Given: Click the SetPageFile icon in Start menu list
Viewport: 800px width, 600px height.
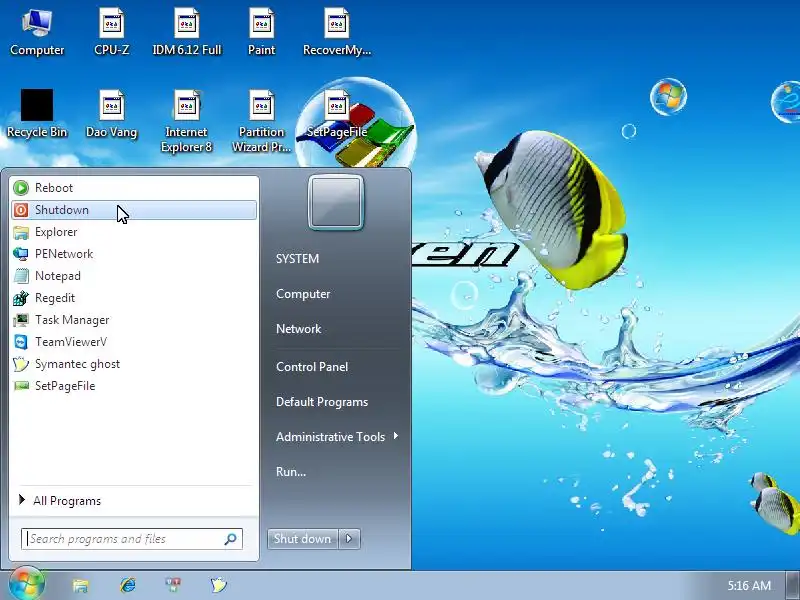Looking at the screenshot, I should pos(21,386).
